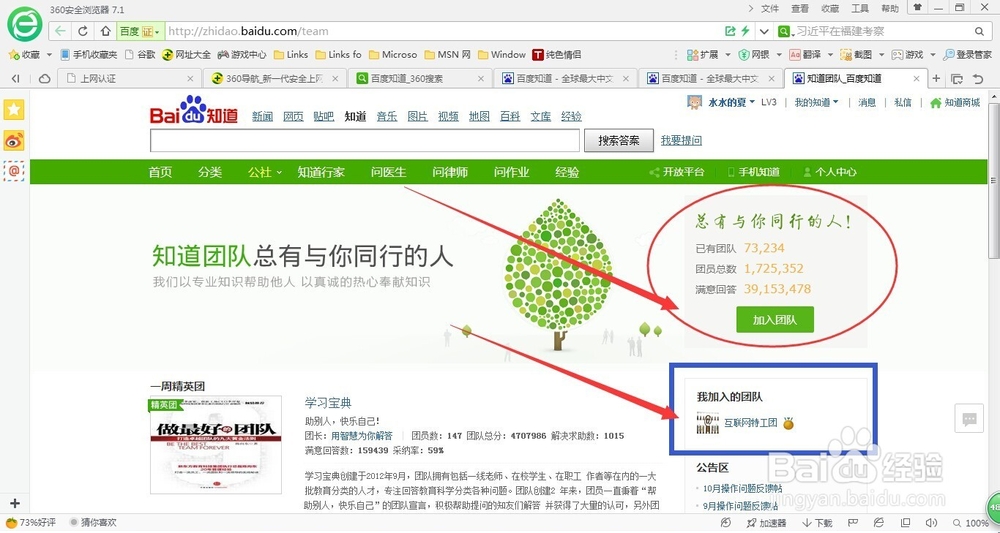The height and width of the screenshot is (533, 1000).
Task: Open 网址大全 bookmark
Action: (186, 55)
